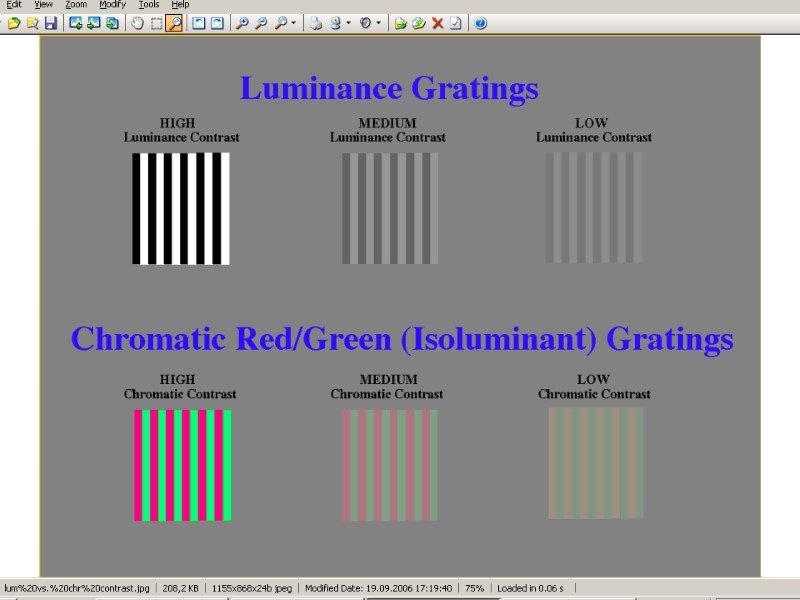Expand the zoom level dropdown arrow

(x=293, y=23)
